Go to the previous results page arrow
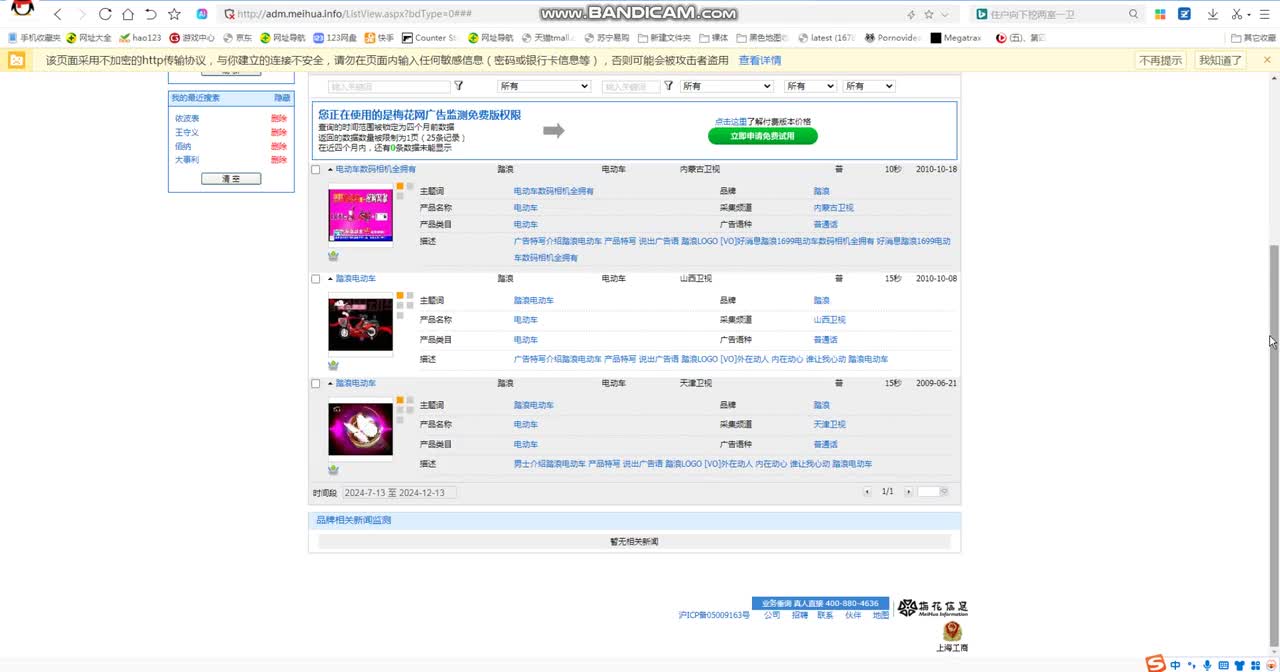Viewport: 1280px width, 672px height. pyautogui.click(x=868, y=492)
